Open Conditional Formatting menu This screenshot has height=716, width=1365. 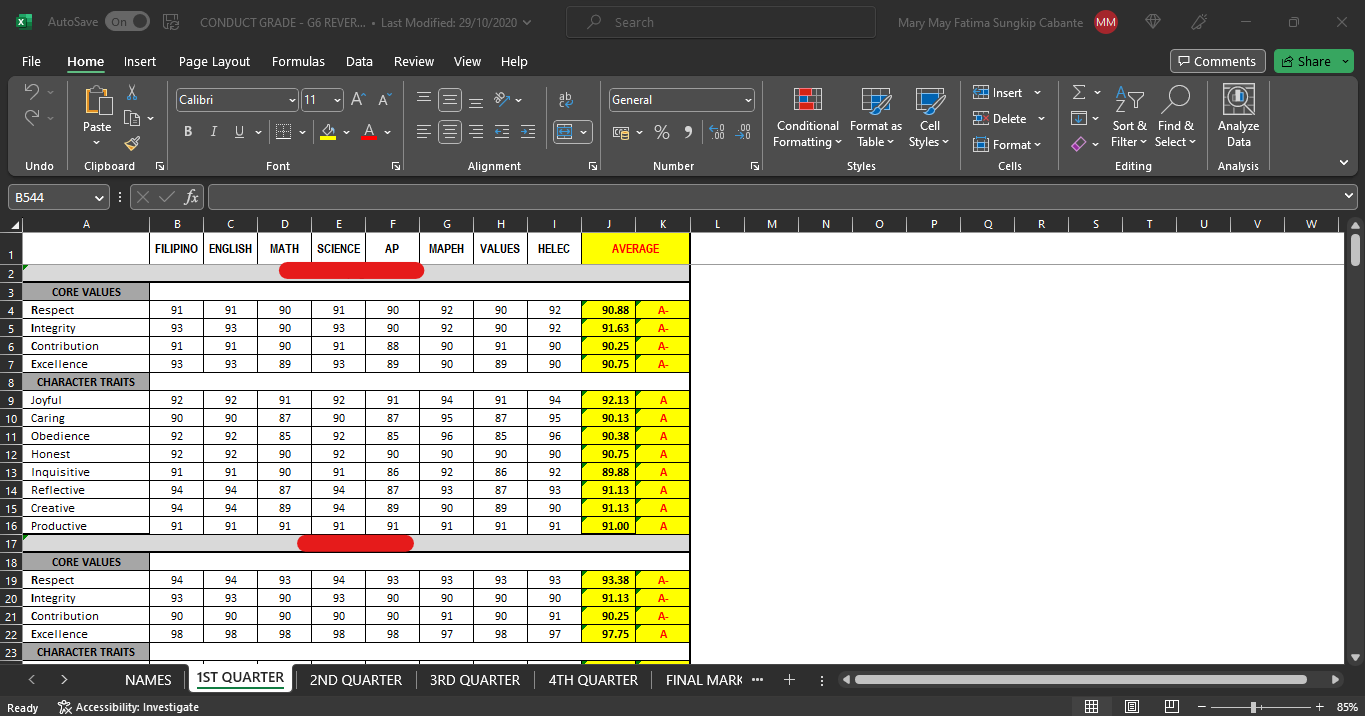pyautogui.click(x=807, y=119)
